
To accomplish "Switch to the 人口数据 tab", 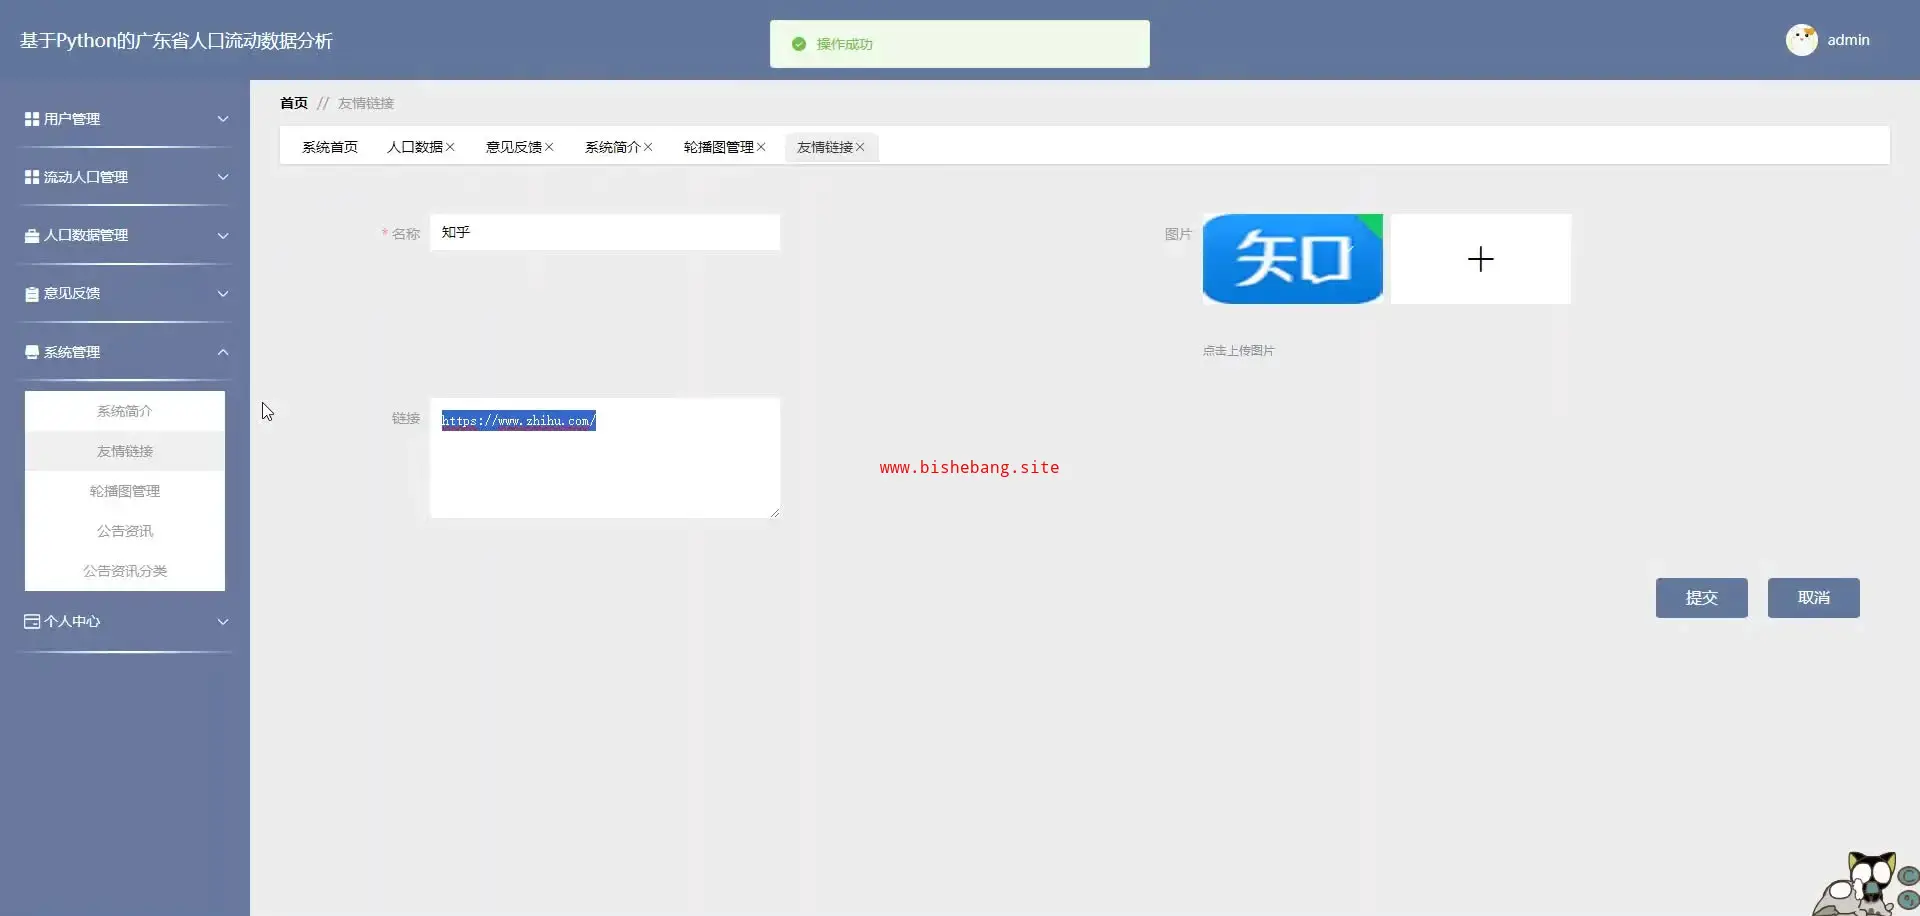I will pyautogui.click(x=415, y=147).
